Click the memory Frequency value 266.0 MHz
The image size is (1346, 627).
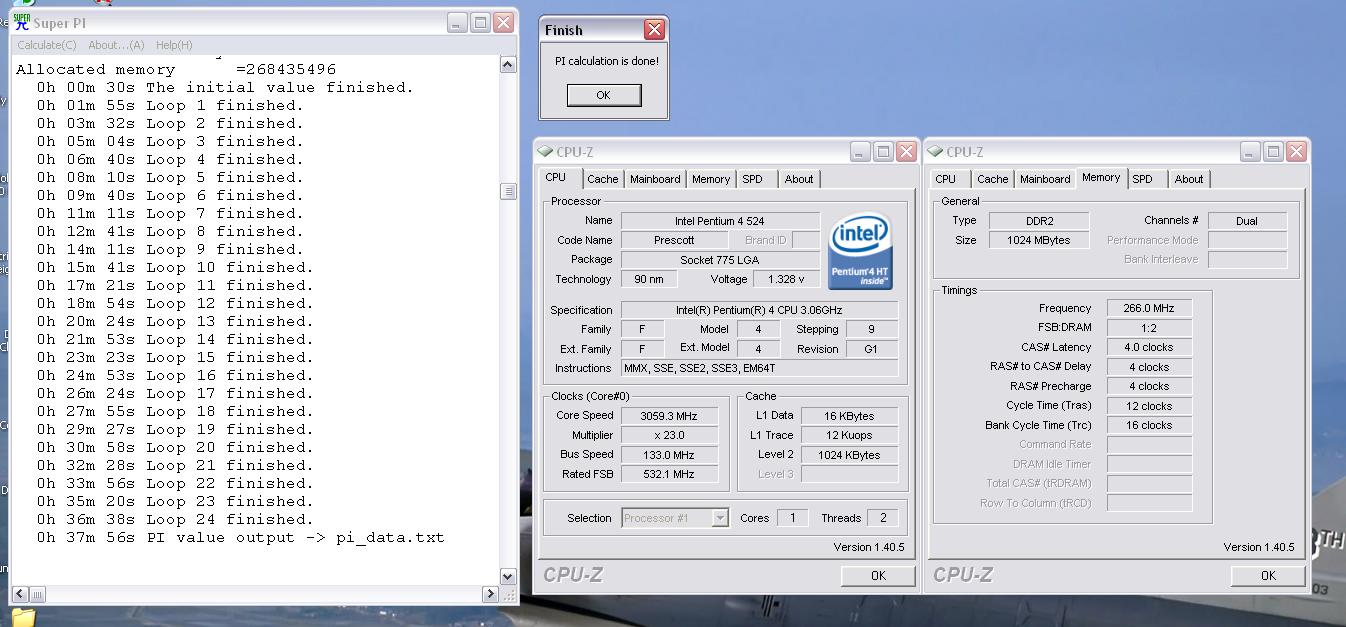[1149, 309]
